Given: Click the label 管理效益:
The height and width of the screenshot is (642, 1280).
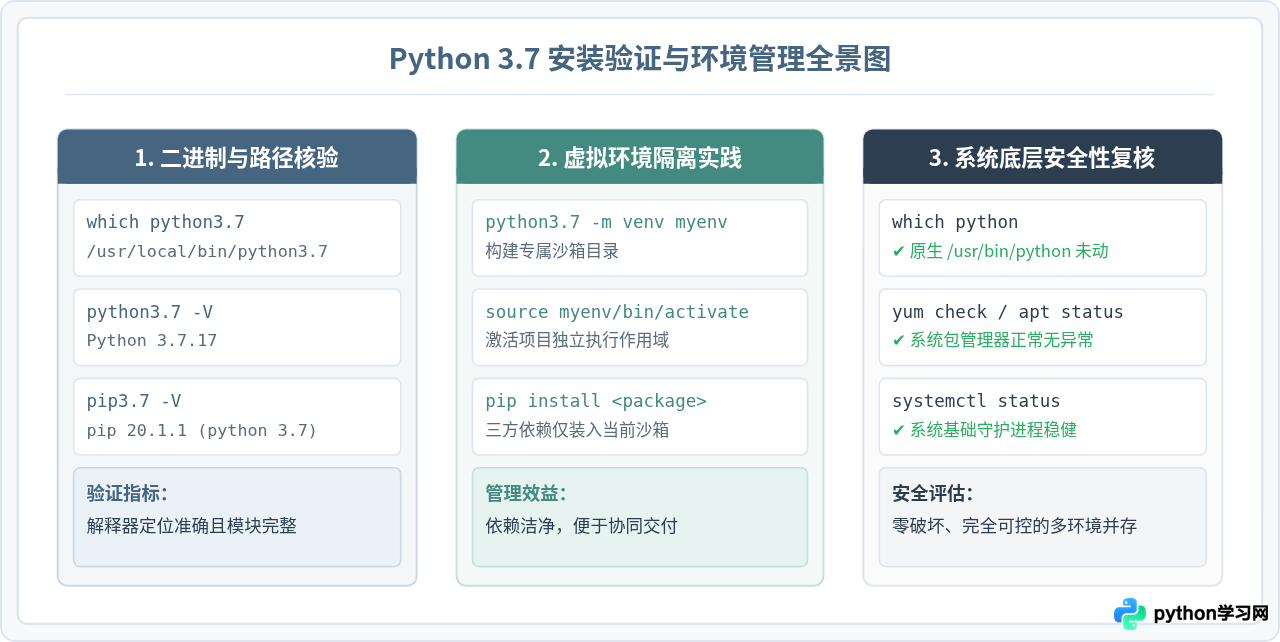Looking at the screenshot, I should tap(526, 493).
